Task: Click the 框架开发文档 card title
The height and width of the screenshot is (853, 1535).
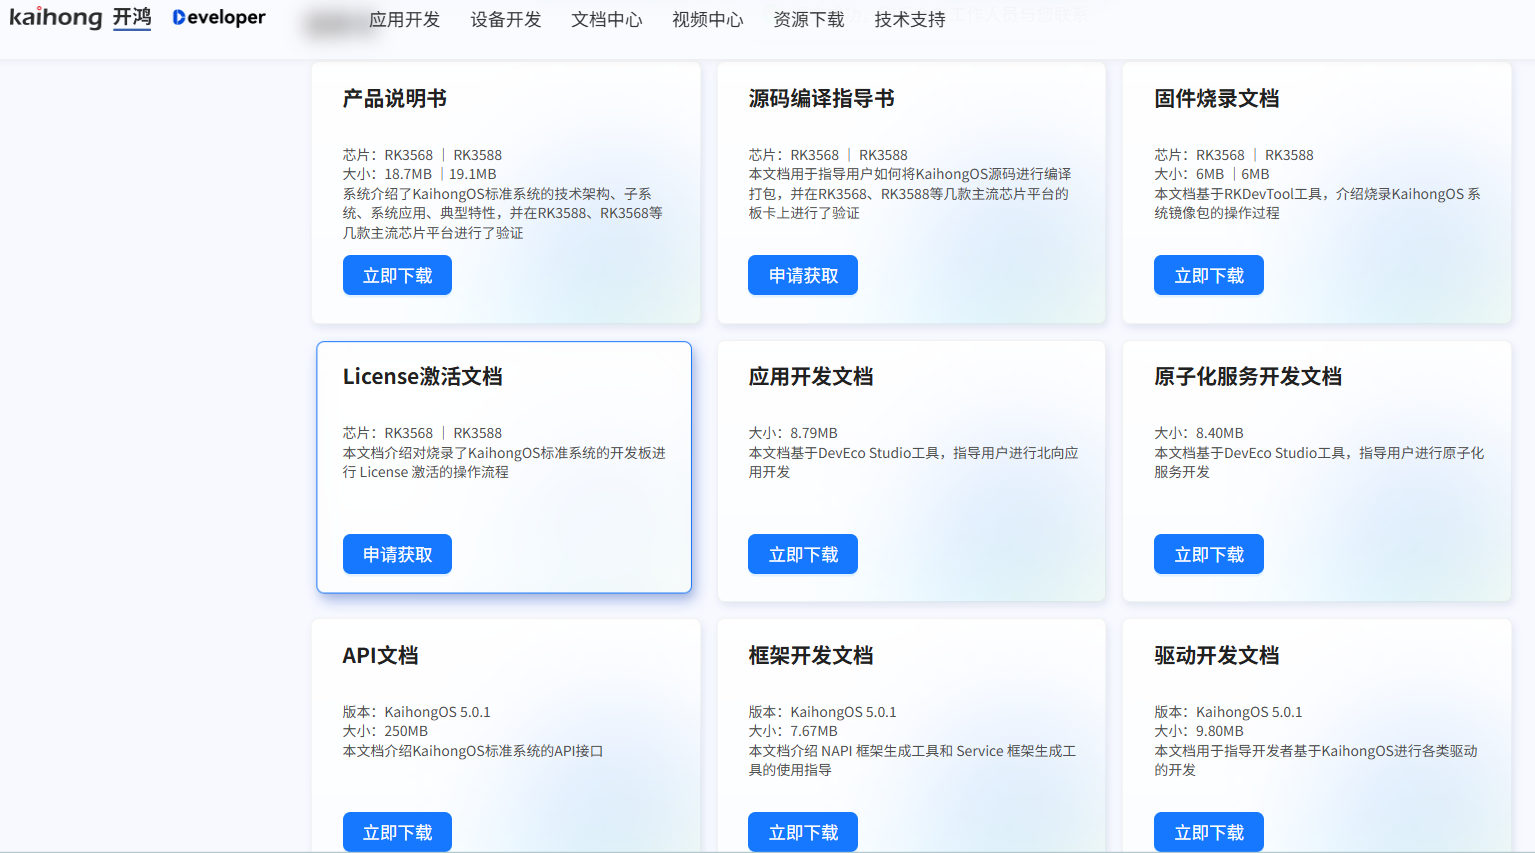Action: click(x=810, y=655)
